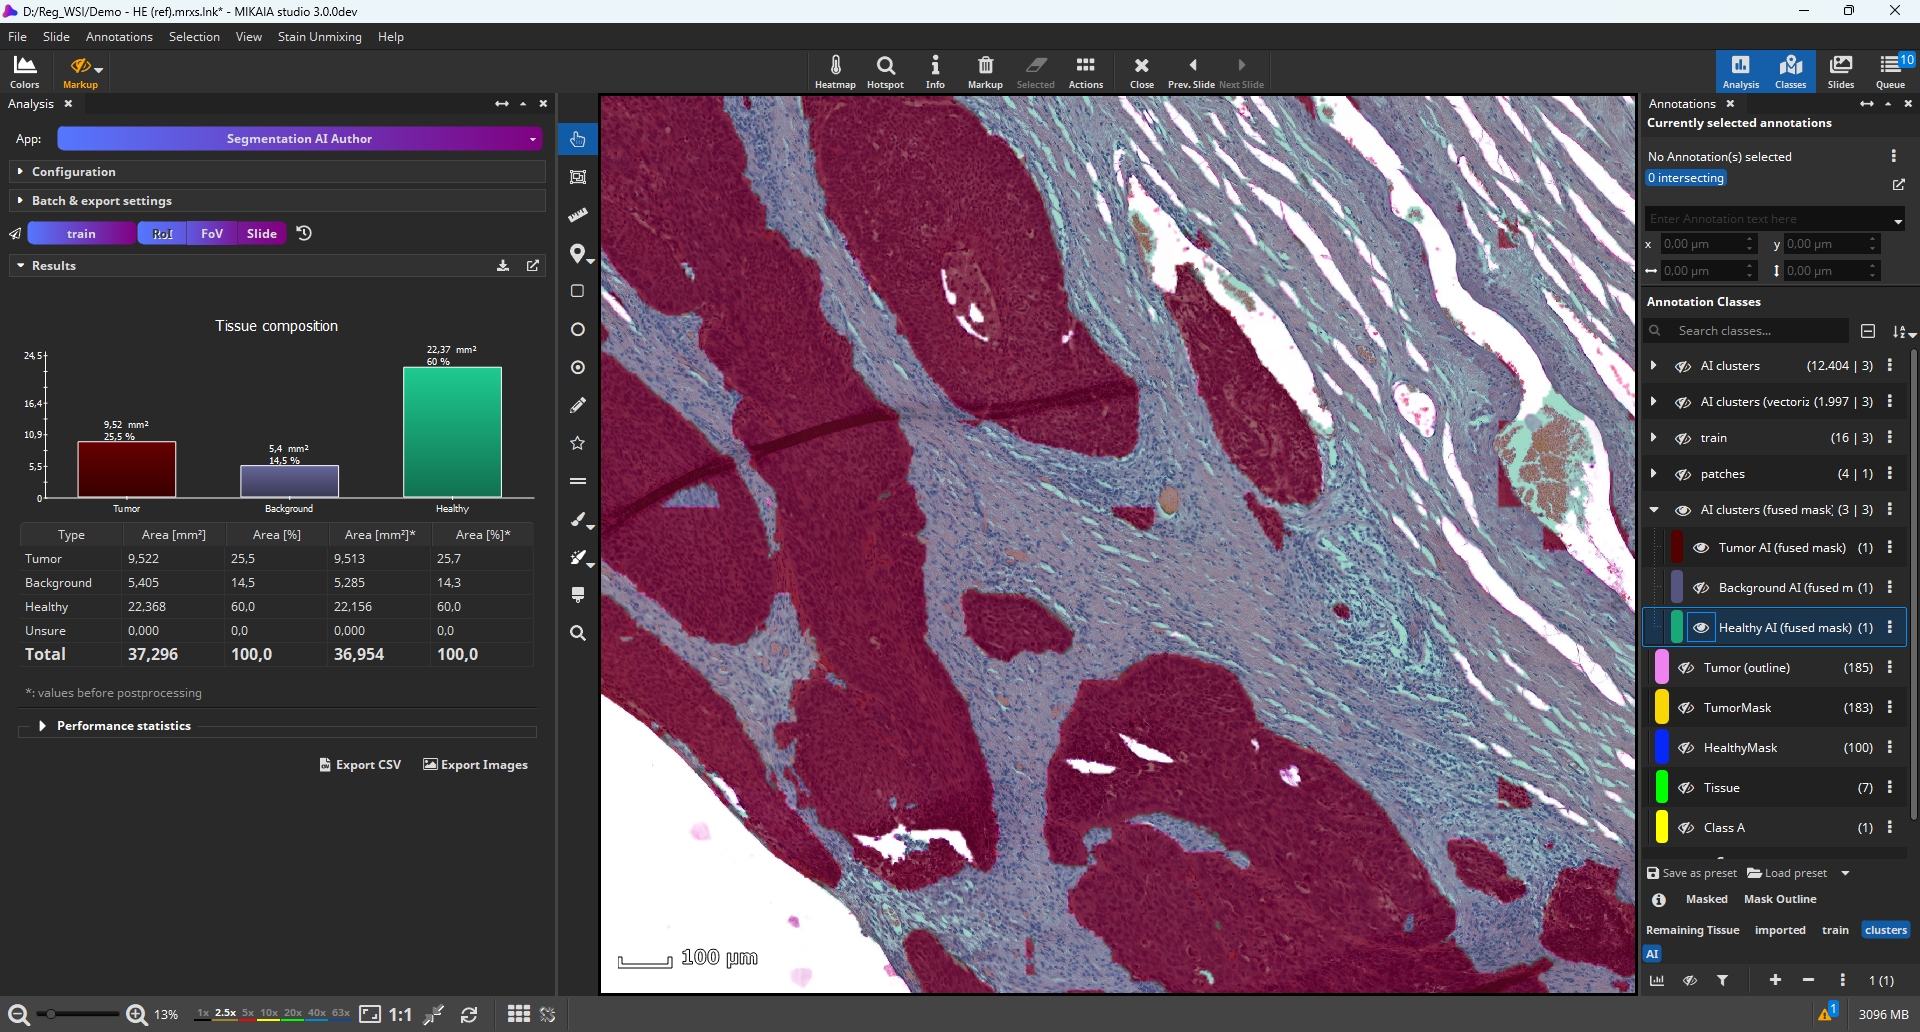
Task: Open the Queue panel icon
Action: coord(1890,72)
